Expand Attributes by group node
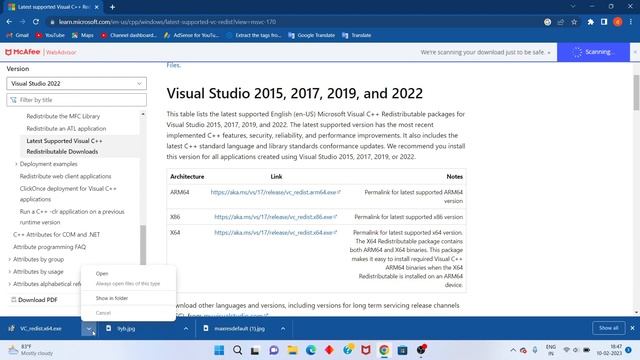 tap(10, 260)
